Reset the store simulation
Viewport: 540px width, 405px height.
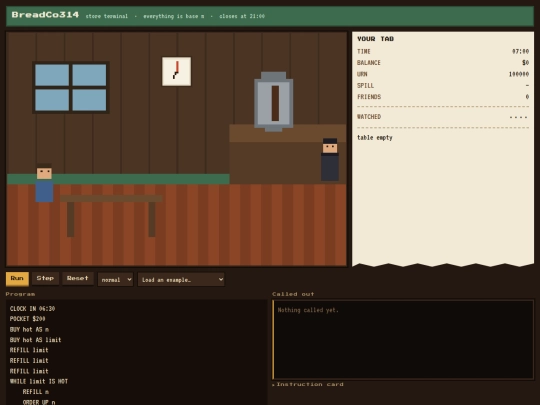tap(77, 279)
